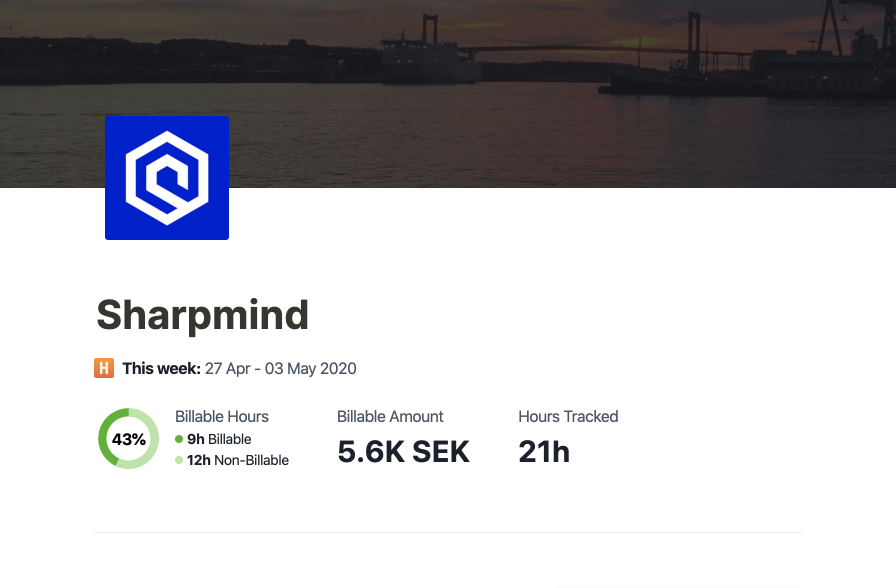Click the date range 27 Apr - 03 May 2020
The image size is (896, 588).
281,369
